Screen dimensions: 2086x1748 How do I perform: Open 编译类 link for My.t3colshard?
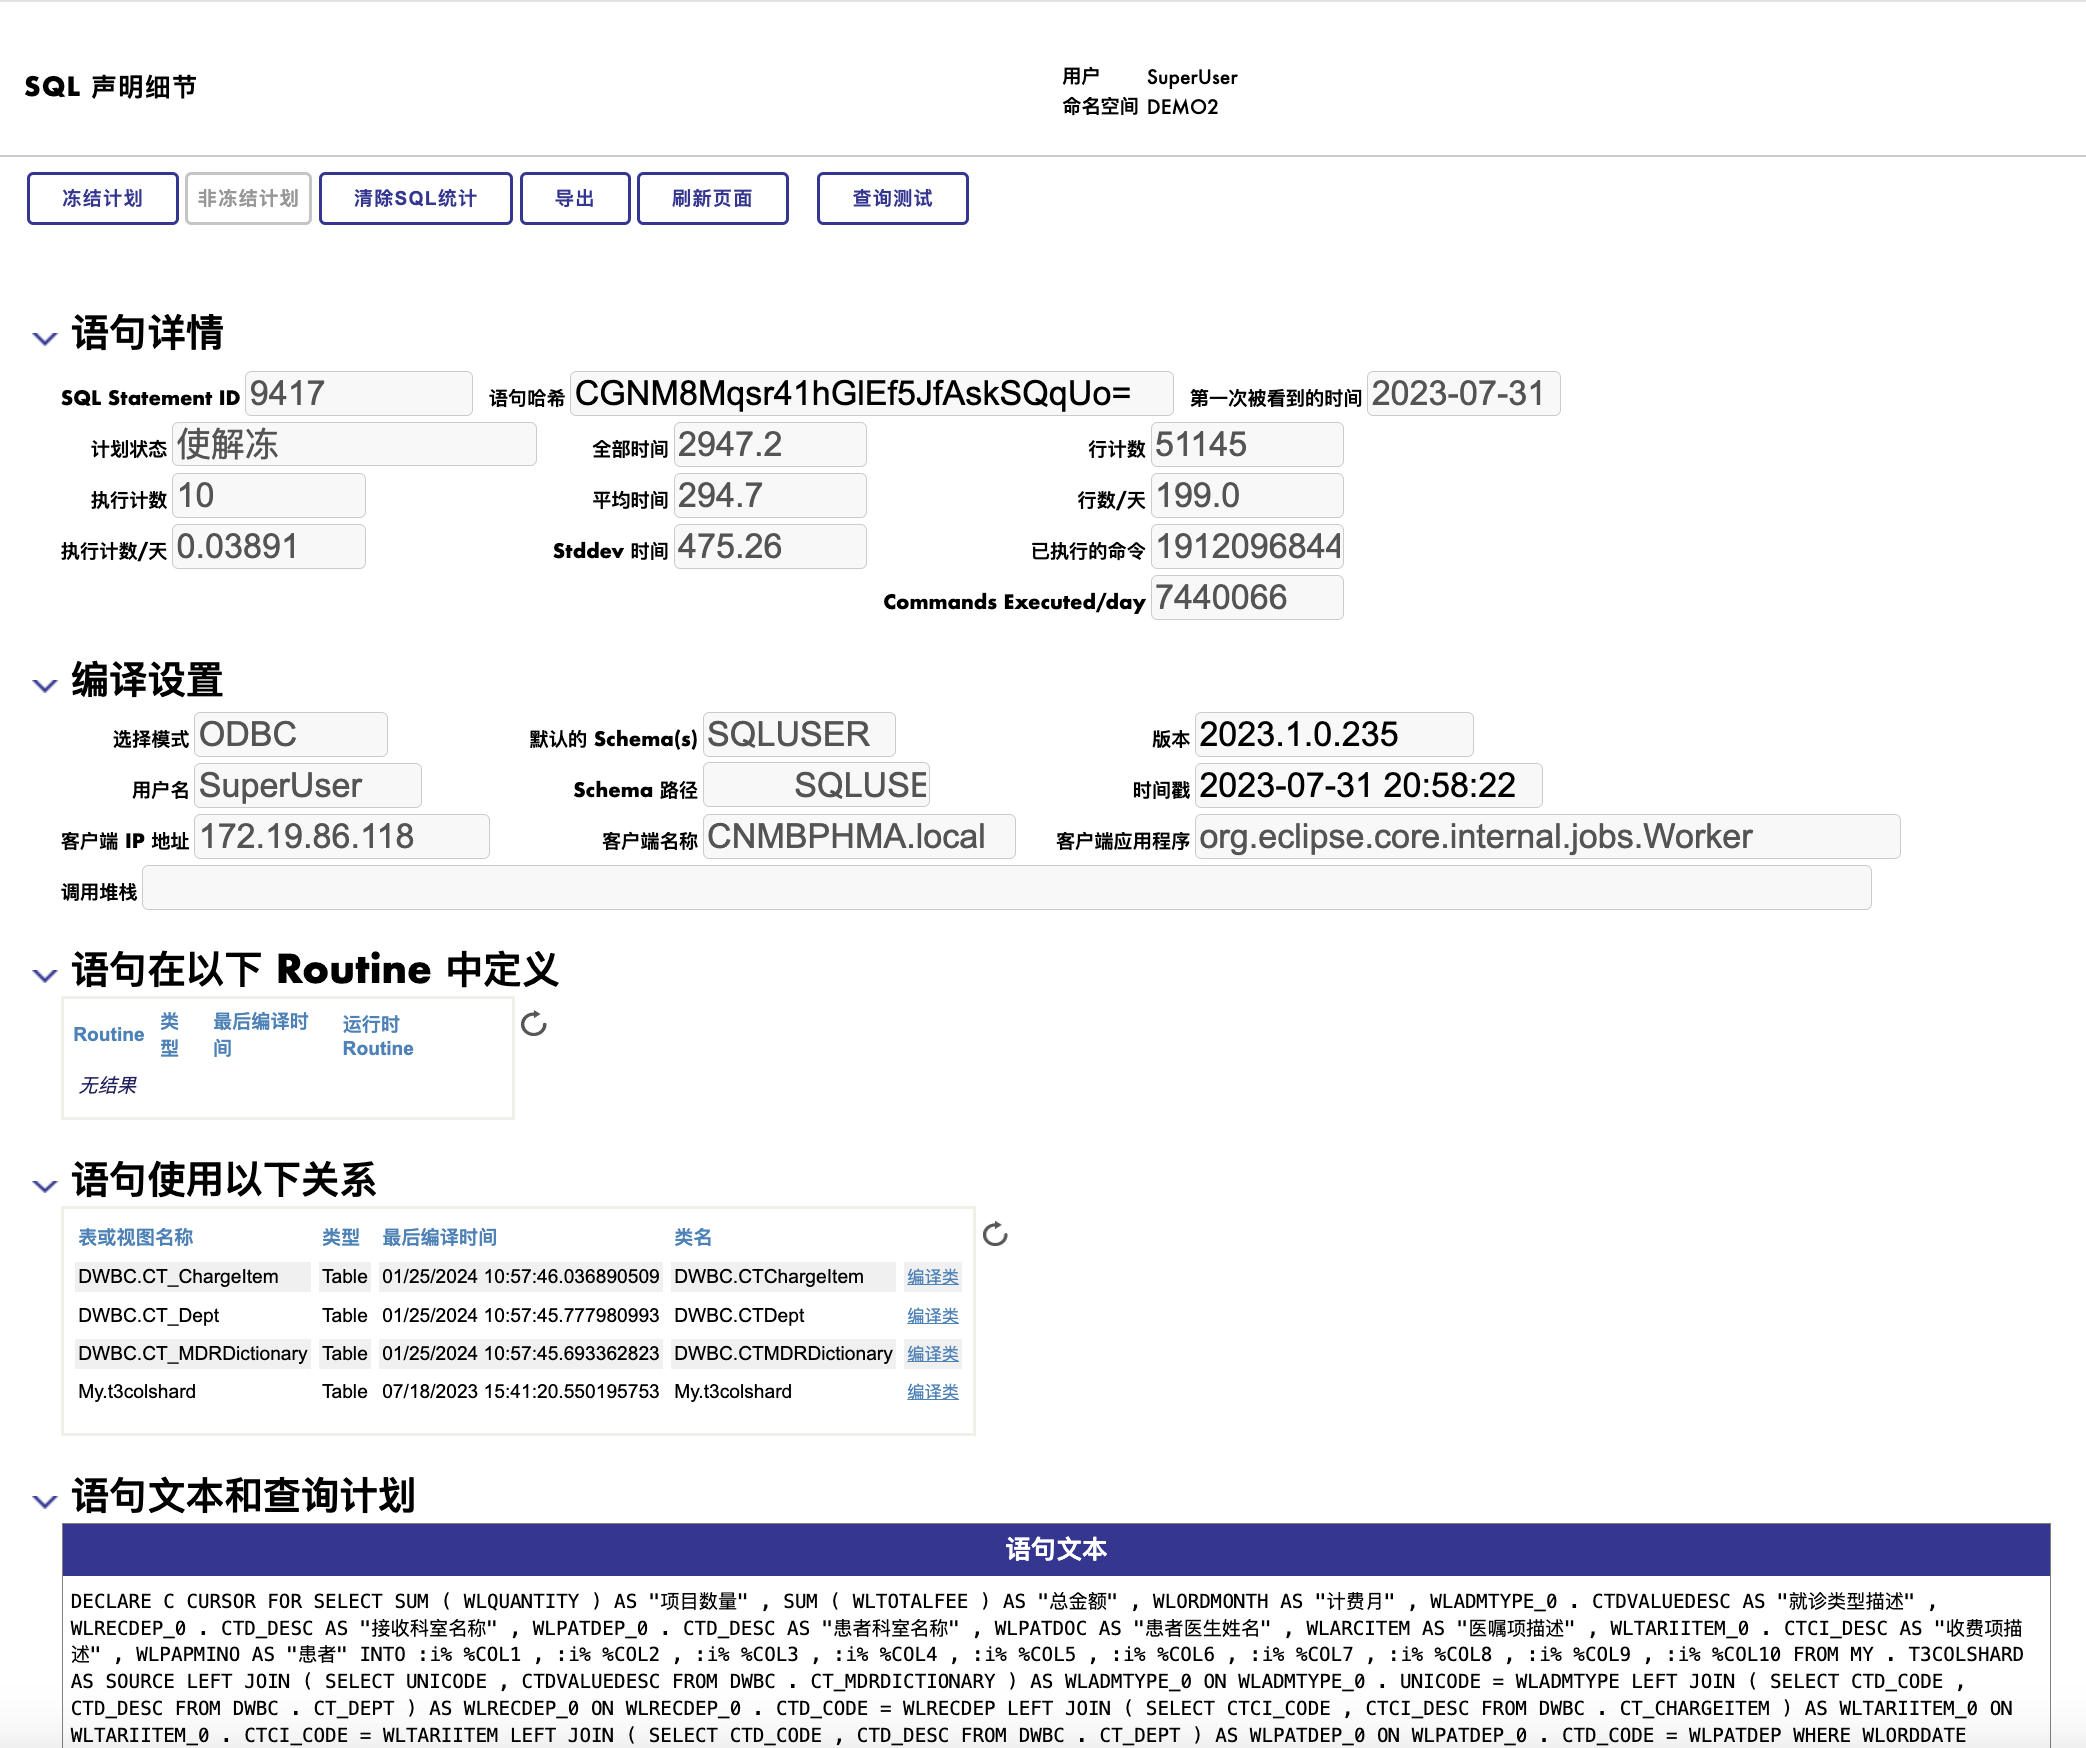click(932, 1392)
